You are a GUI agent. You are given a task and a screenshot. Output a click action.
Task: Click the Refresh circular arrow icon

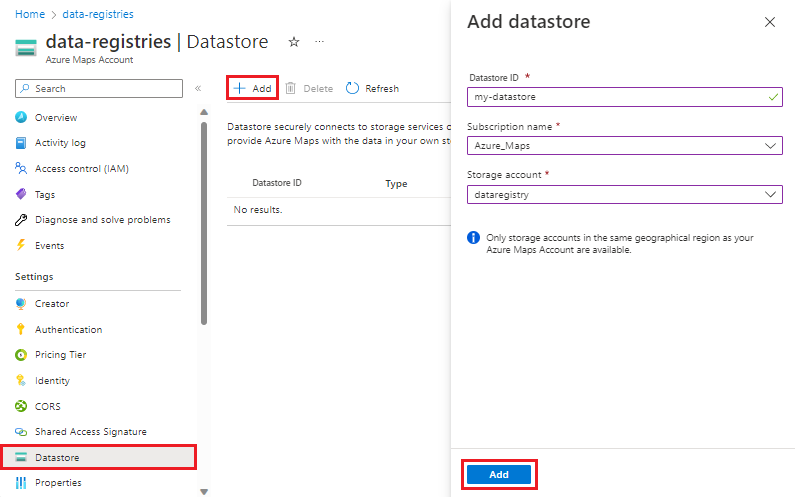(x=352, y=88)
